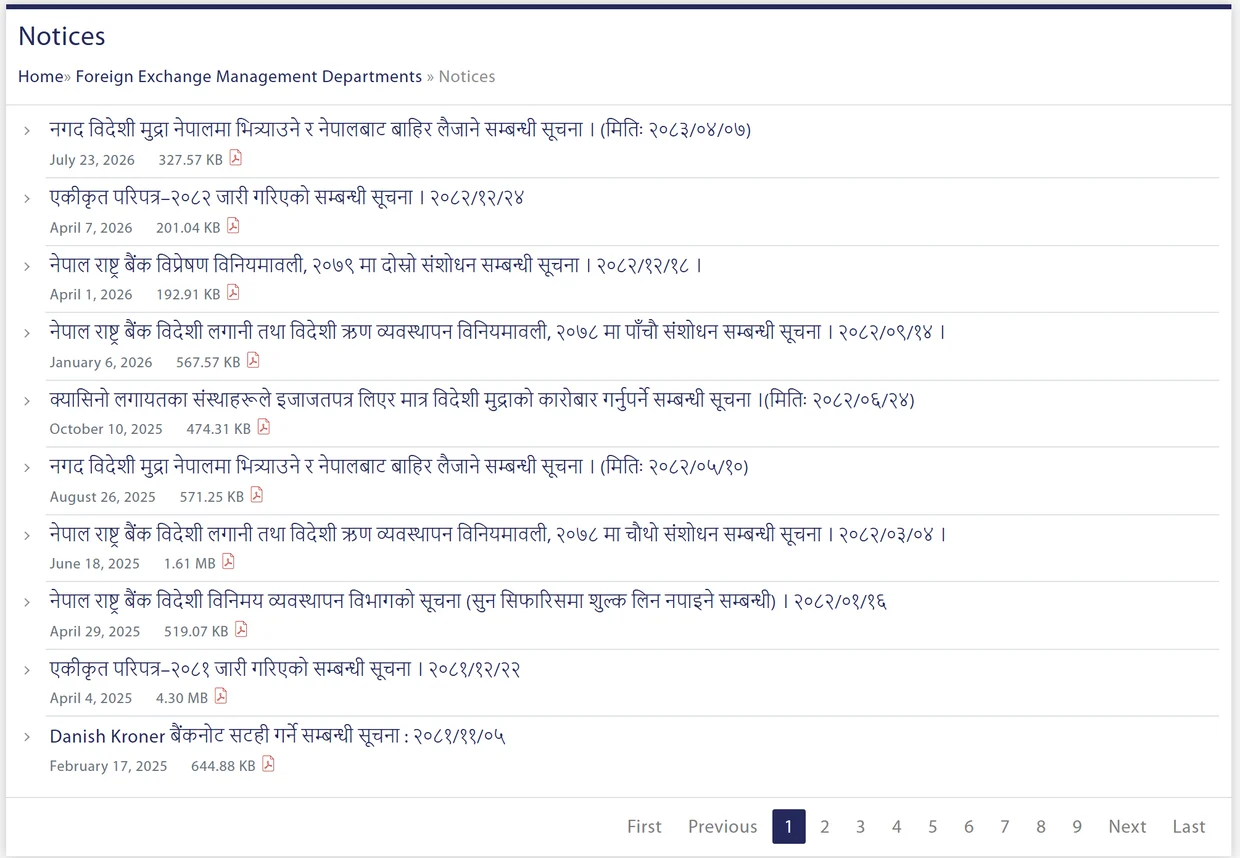Go to page 5
This screenshot has height=858, width=1240.
(x=932, y=826)
